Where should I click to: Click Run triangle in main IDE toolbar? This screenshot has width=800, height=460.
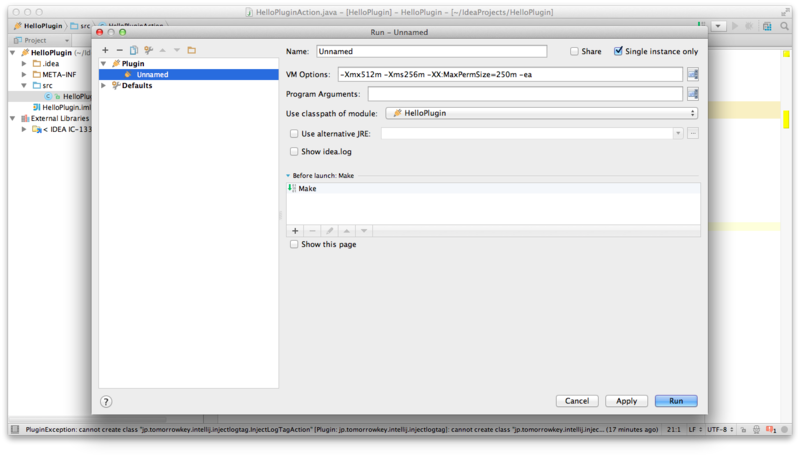[735, 26]
